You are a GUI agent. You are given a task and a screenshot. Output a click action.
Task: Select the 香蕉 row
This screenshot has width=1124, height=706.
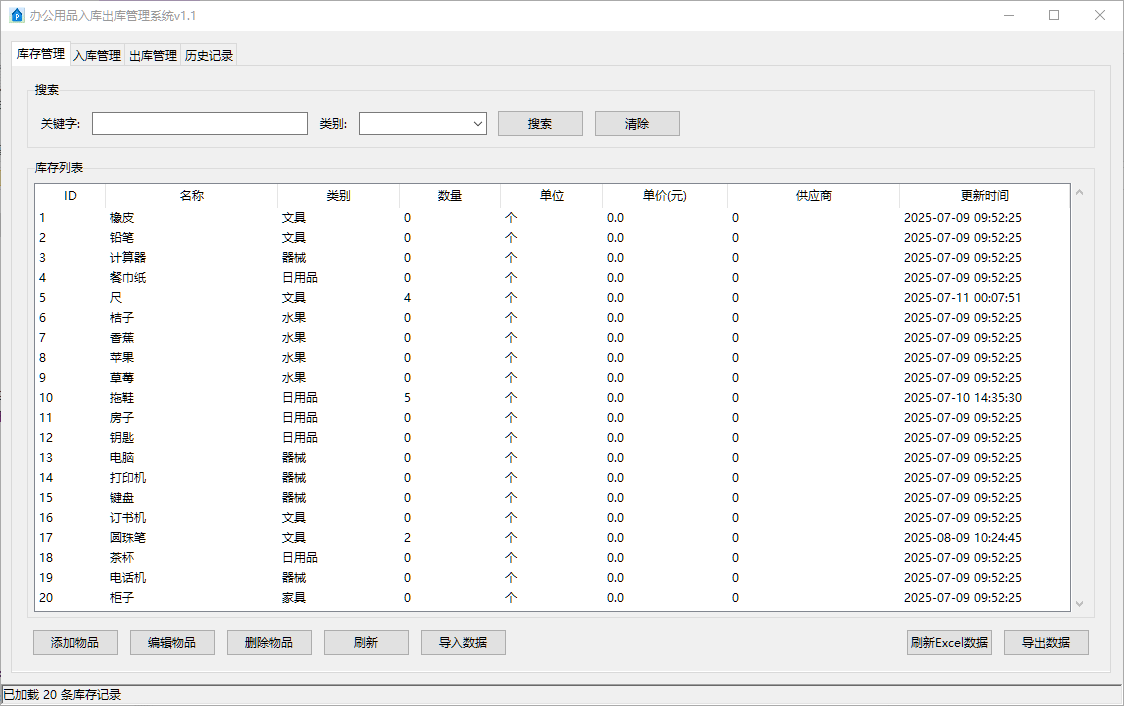tap(552, 338)
